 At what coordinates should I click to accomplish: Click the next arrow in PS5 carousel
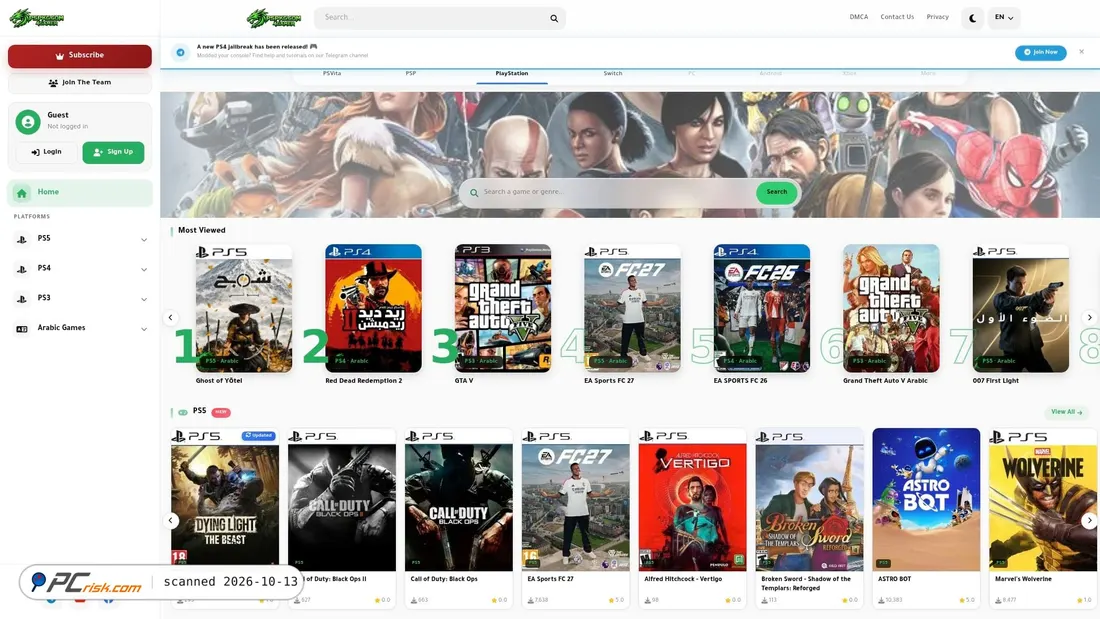(x=1089, y=521)
